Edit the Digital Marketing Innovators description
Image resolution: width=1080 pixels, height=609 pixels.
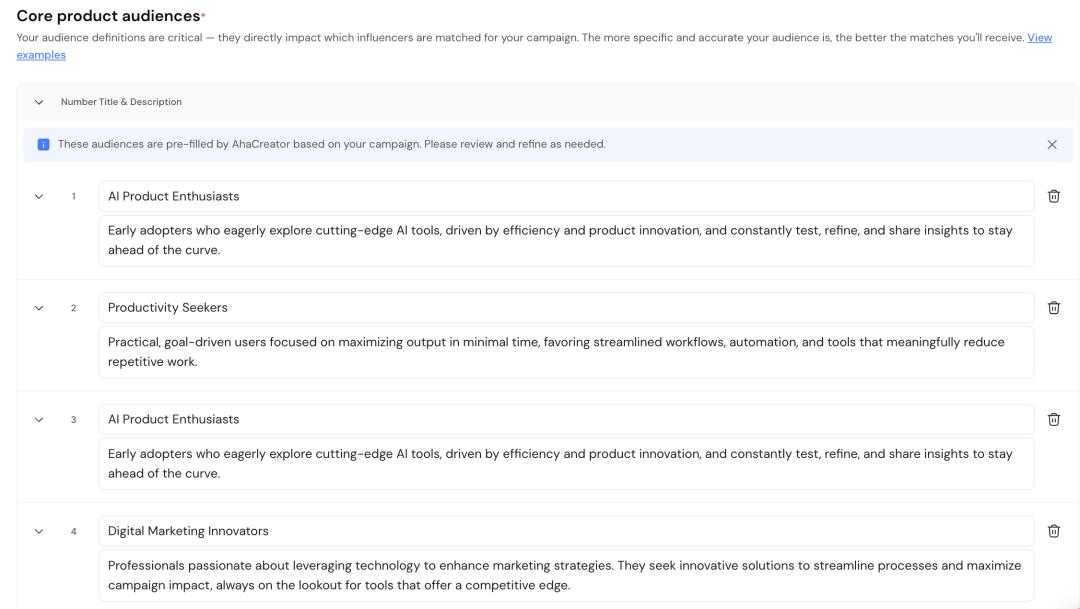coord(565,575)
